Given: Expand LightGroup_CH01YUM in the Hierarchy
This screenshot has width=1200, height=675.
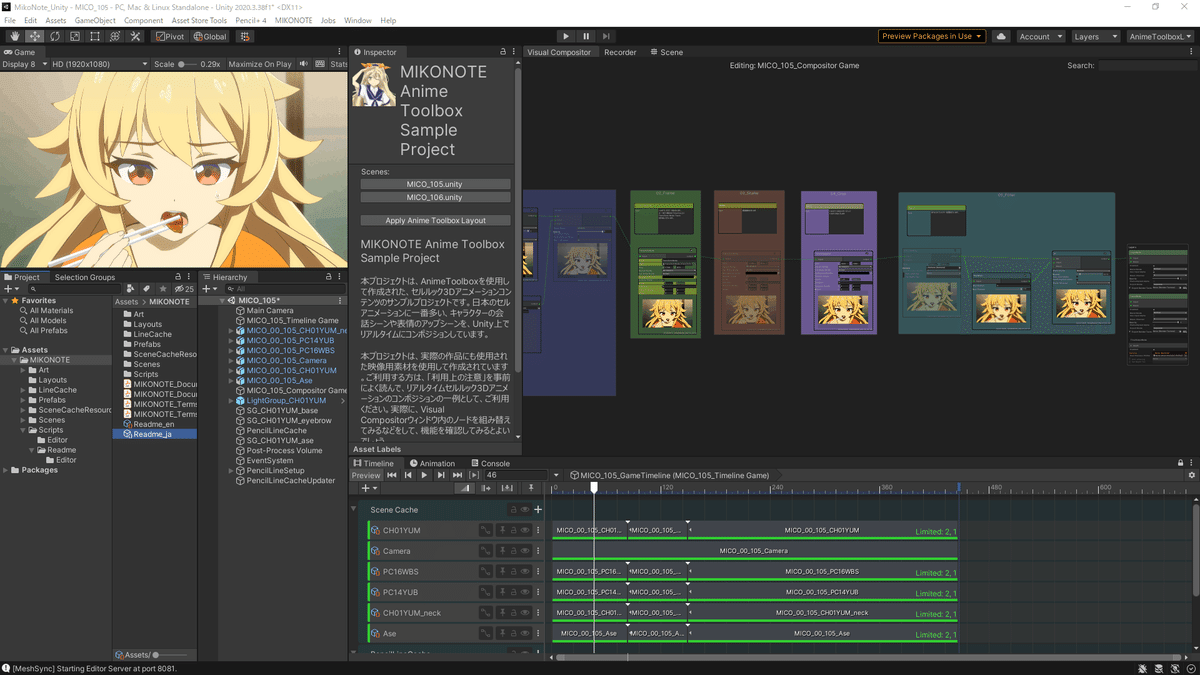Looking at the screenshot, I should (x=231, y=400).
